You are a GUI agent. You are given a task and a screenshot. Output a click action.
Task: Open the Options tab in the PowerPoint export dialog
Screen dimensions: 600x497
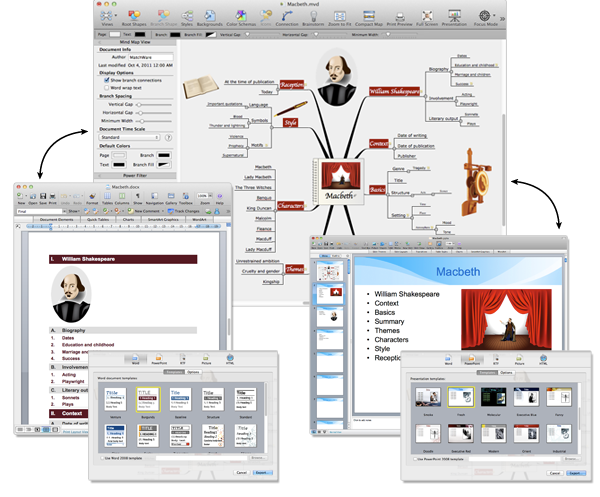coord(506,373)
